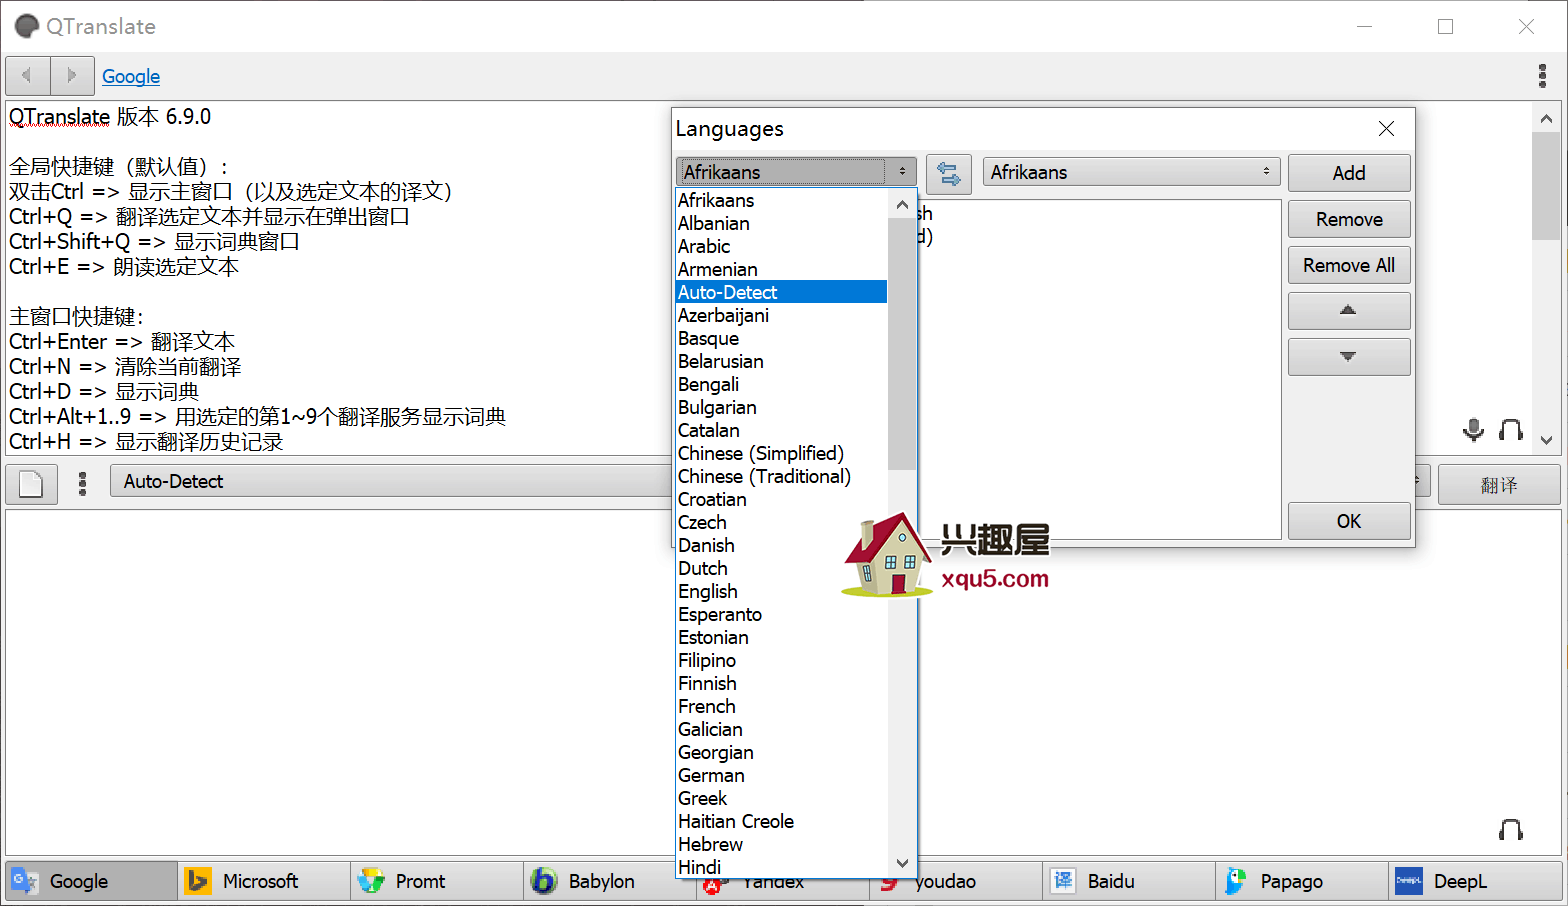Select Auto-Detect in the language list

[782, 292]
